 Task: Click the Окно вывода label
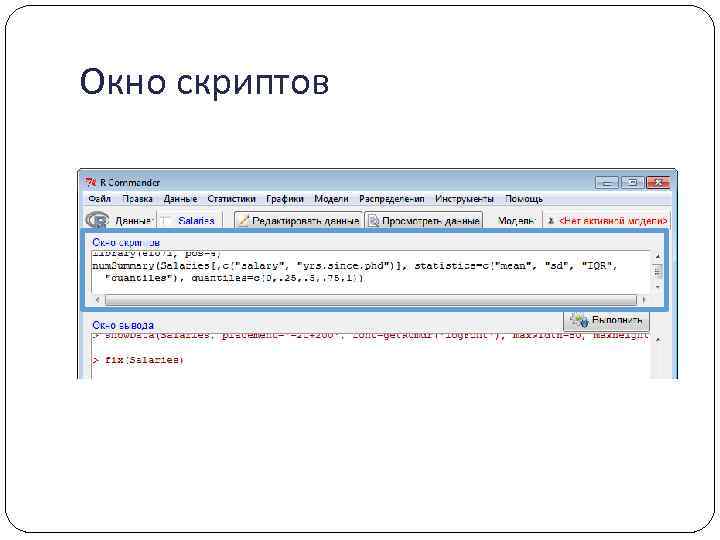click(x=123, y=325)
